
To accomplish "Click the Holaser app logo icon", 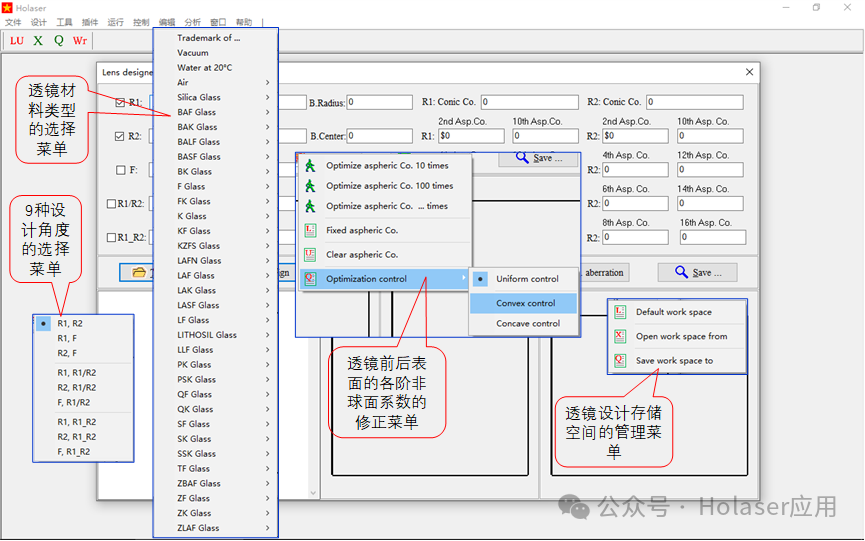I will click(7, 8).
